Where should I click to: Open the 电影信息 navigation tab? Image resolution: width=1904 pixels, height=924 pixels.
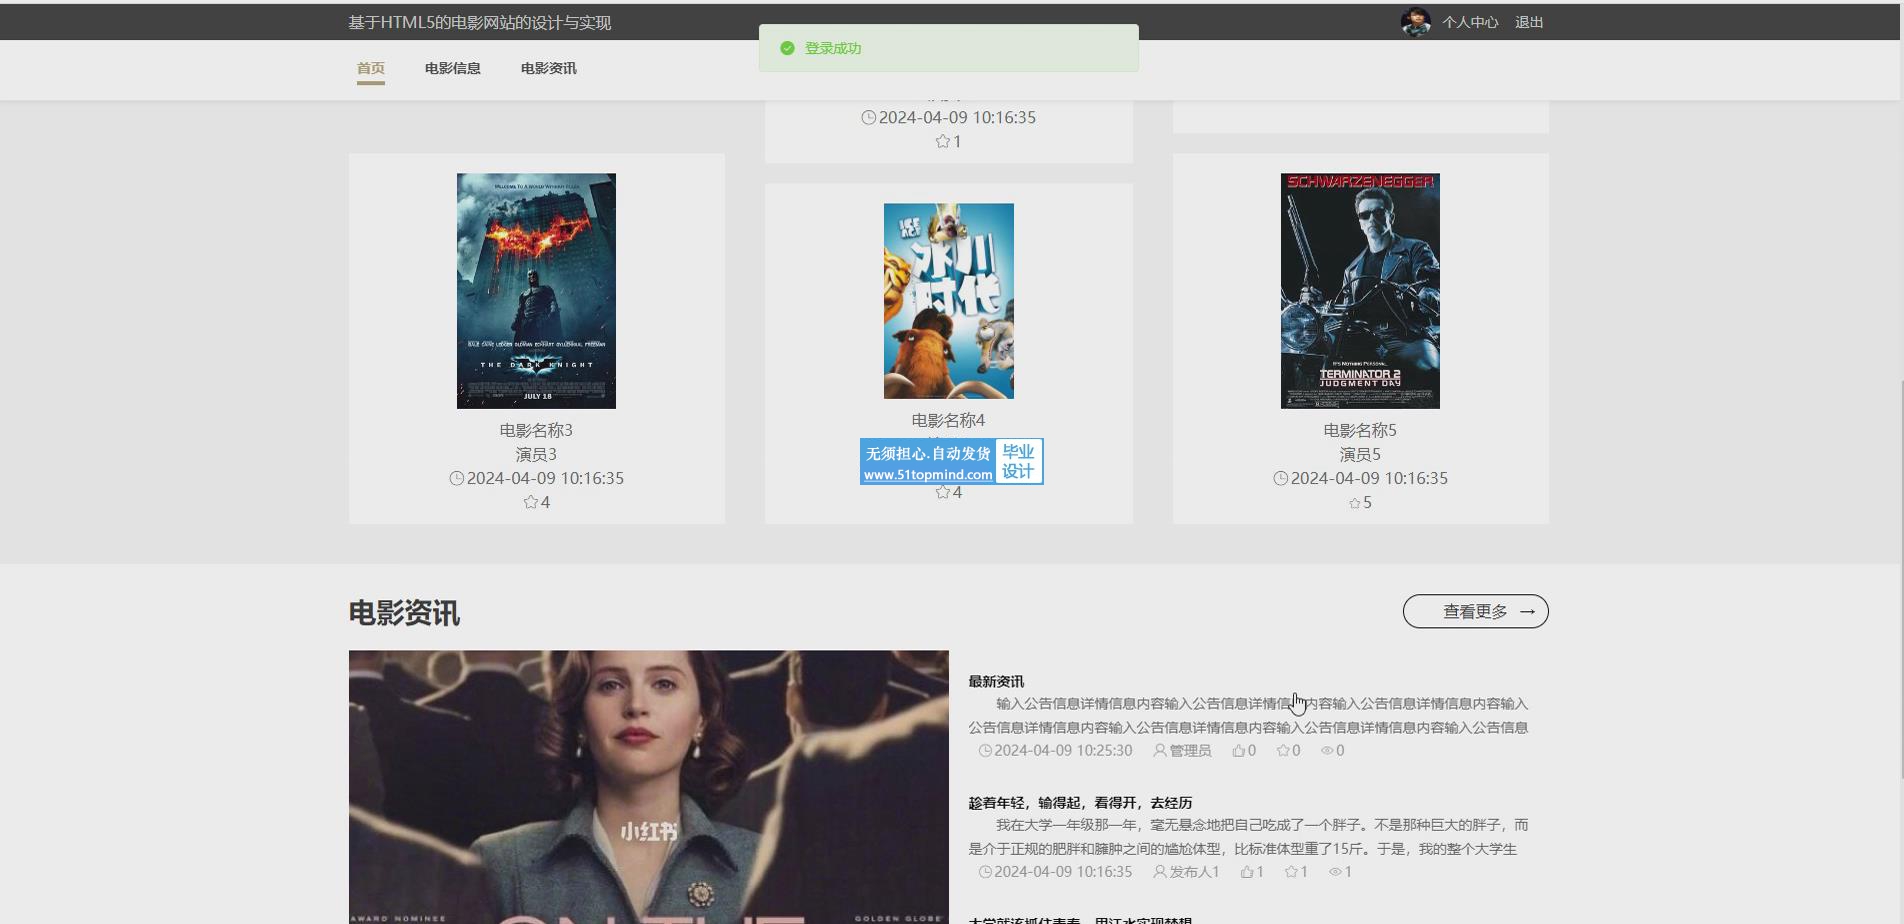coord(452,68)
